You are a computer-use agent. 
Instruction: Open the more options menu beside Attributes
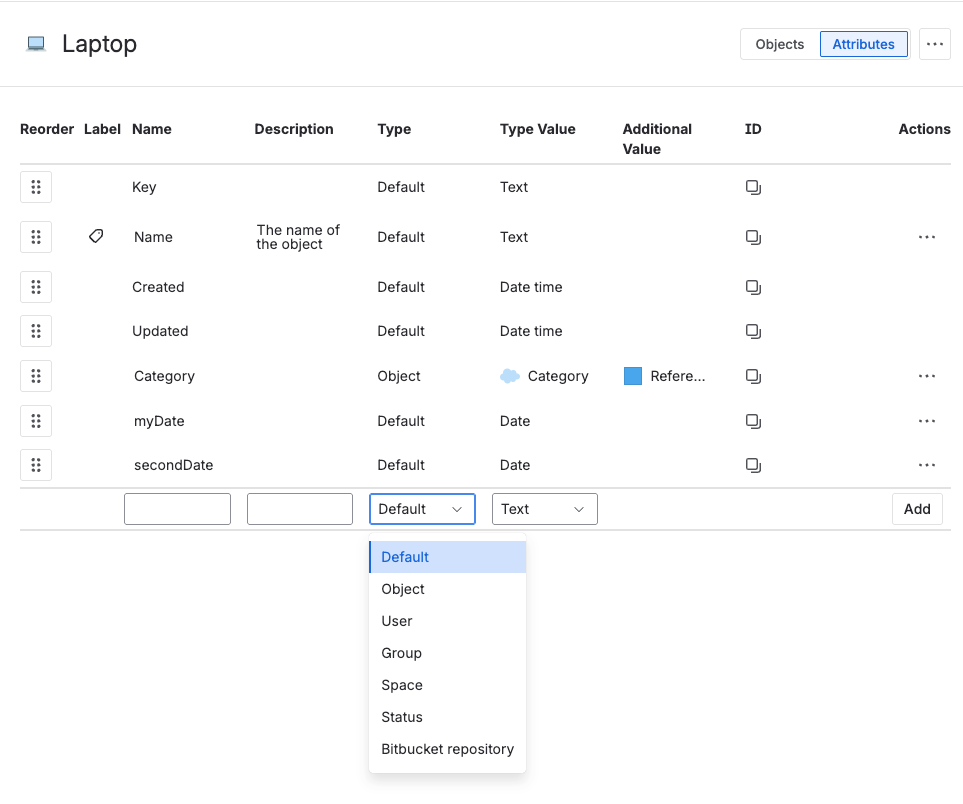coord(935,44)
